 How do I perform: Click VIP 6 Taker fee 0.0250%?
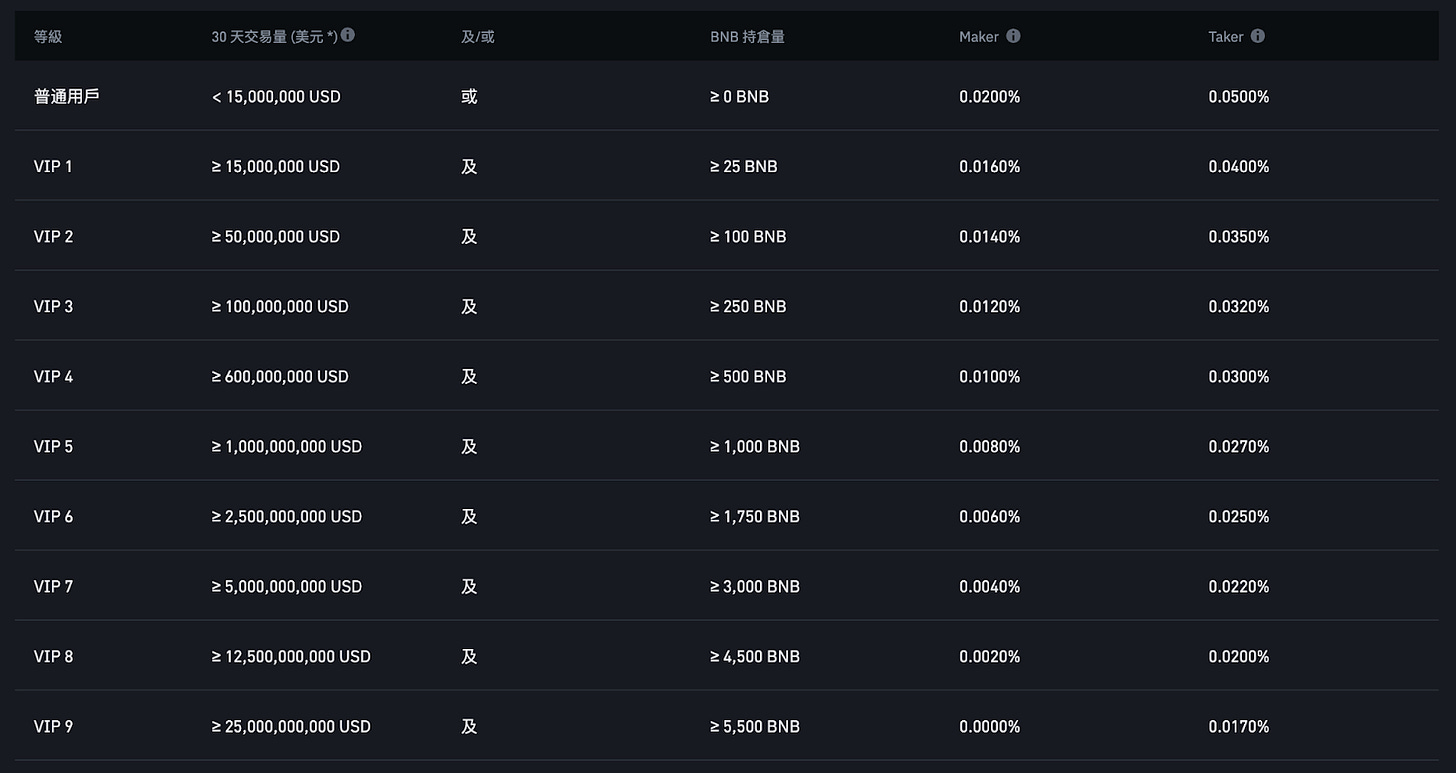click(x=1238, y=517)
